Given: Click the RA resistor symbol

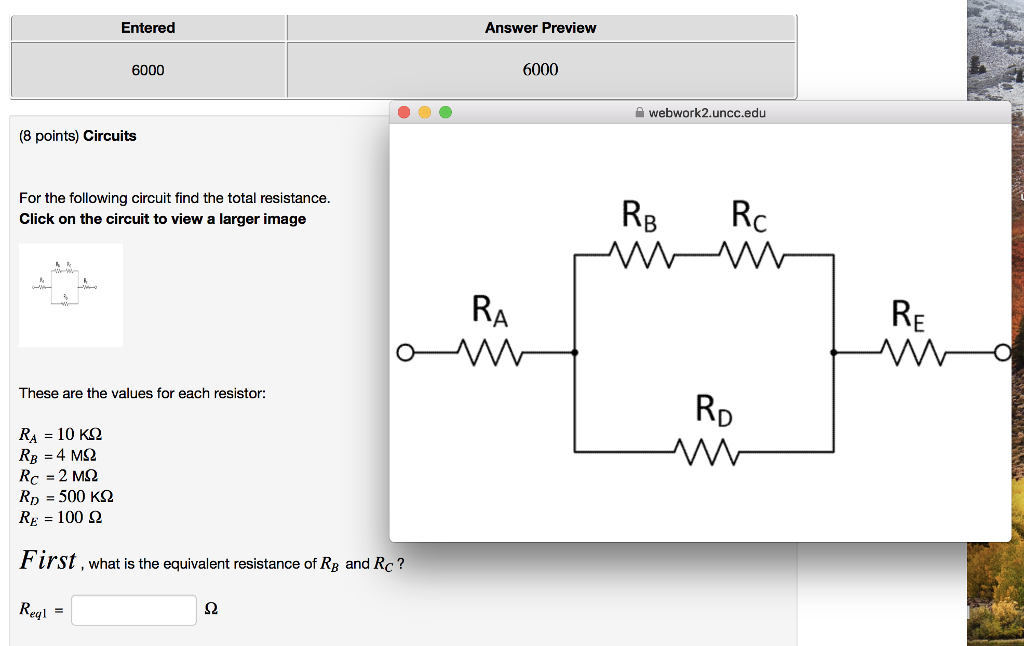Looking at the screenshot, I should click(x=490, y=352).
